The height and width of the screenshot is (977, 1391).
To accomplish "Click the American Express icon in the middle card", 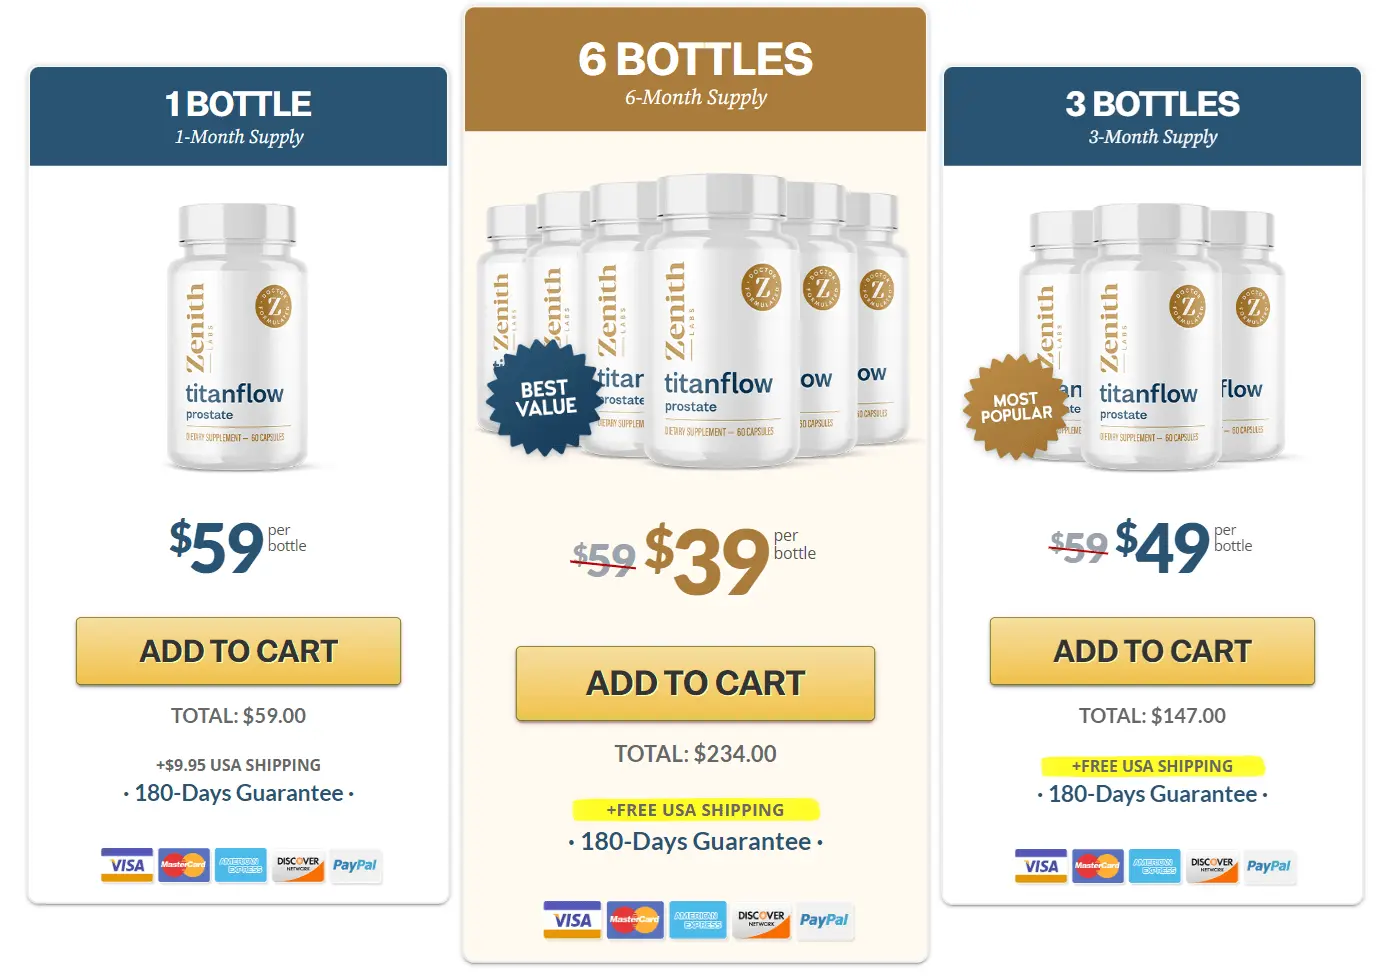I will point(698,920).
